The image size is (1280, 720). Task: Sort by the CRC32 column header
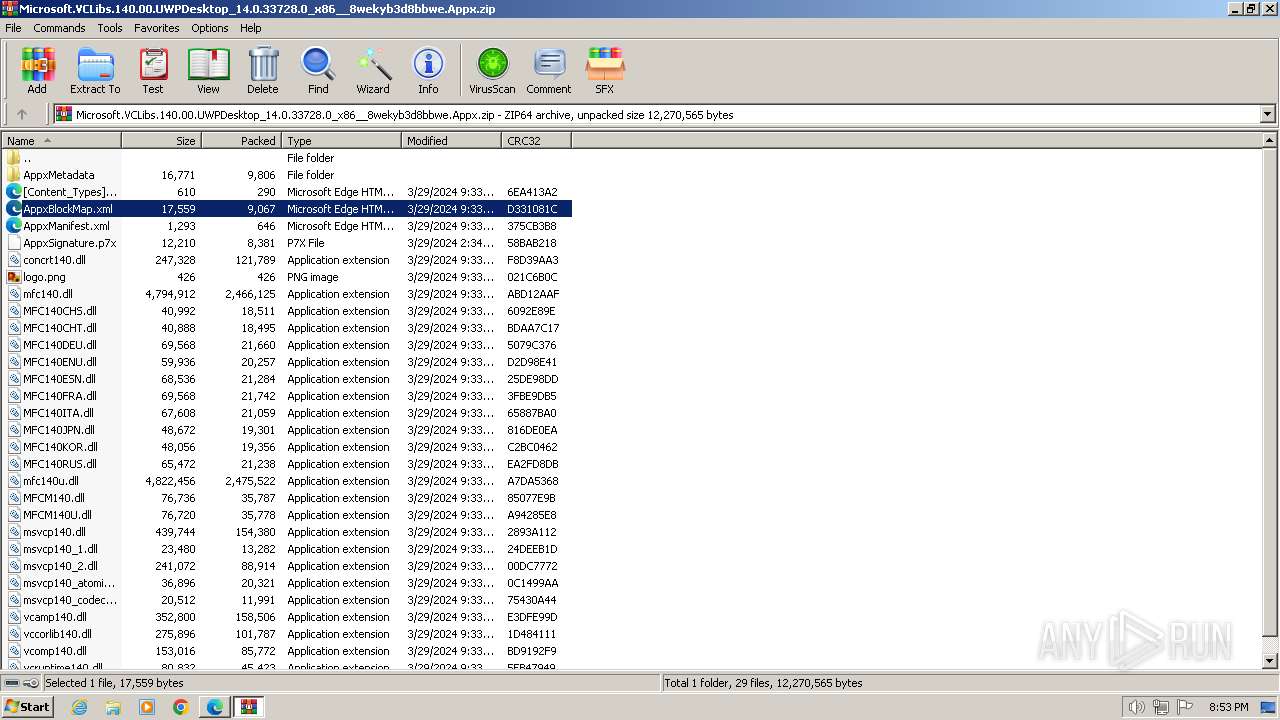537,141
